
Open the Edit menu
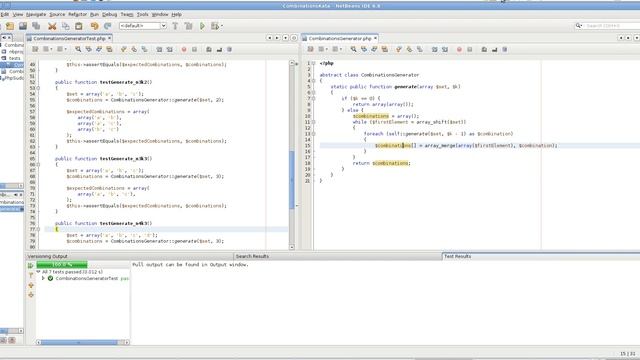(4, 14)
